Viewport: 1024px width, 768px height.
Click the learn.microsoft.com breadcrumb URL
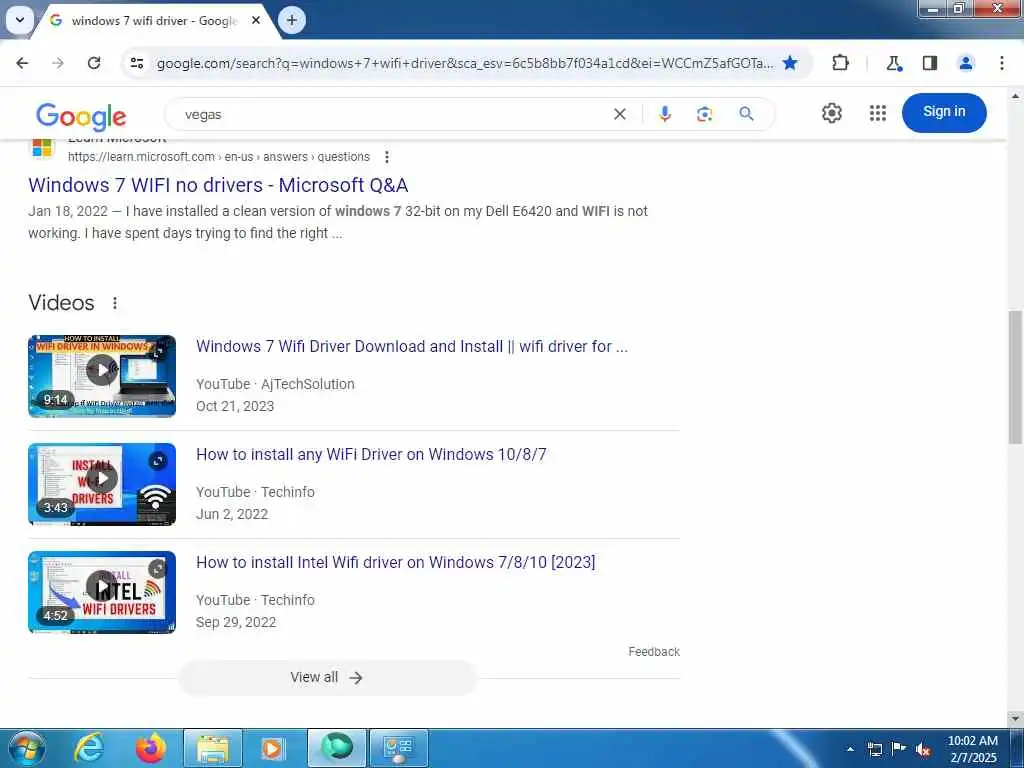219,157
